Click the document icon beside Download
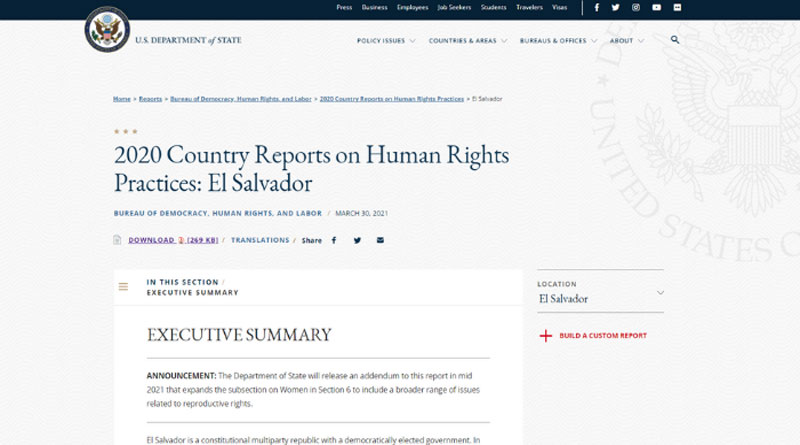 [117, 240]
